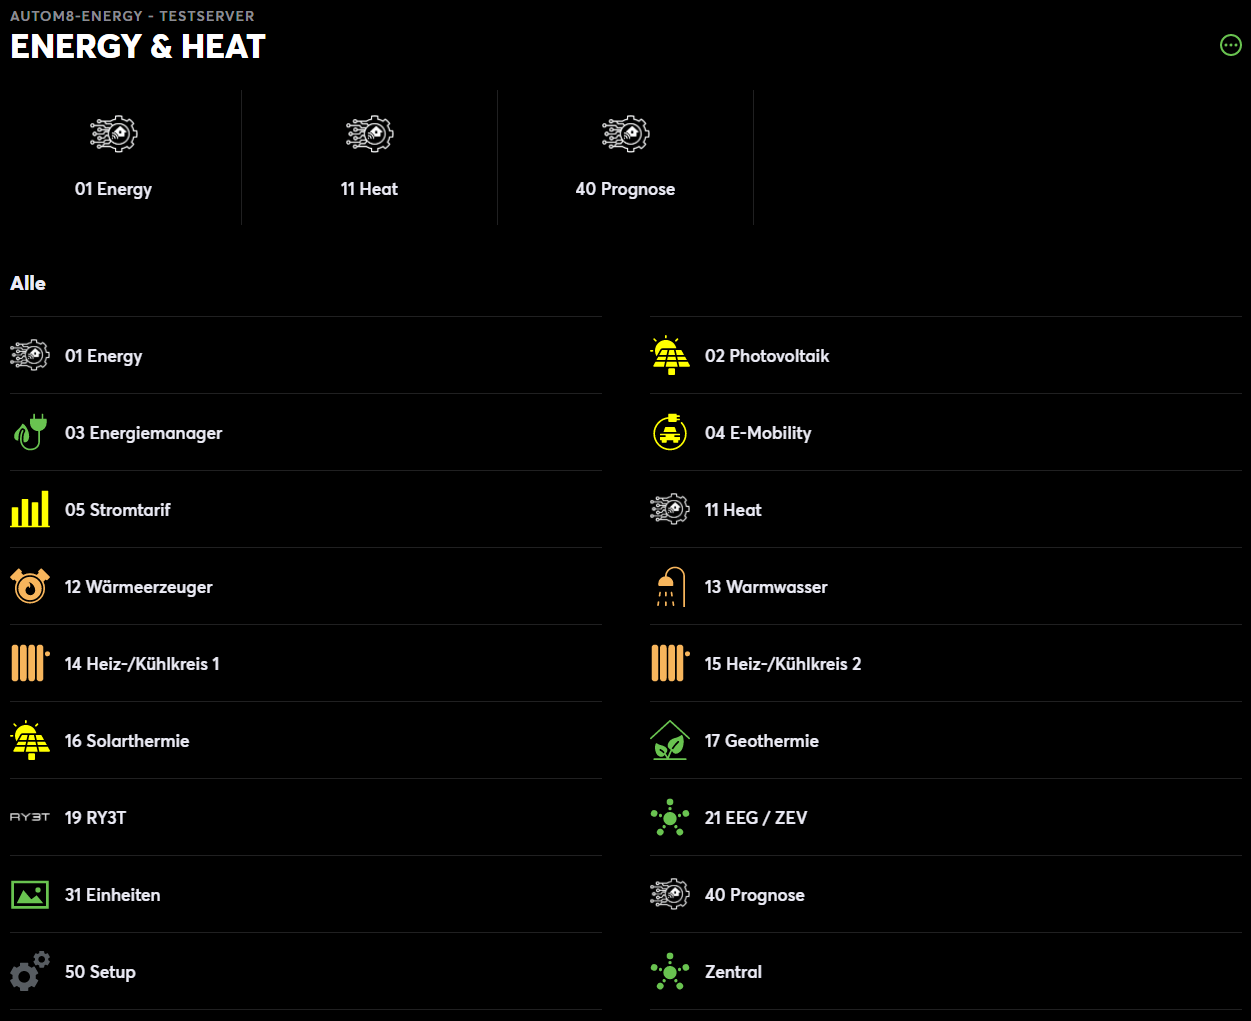Select 15 Heiz-/Kühlkreis 2 from the list

point(782,664)
